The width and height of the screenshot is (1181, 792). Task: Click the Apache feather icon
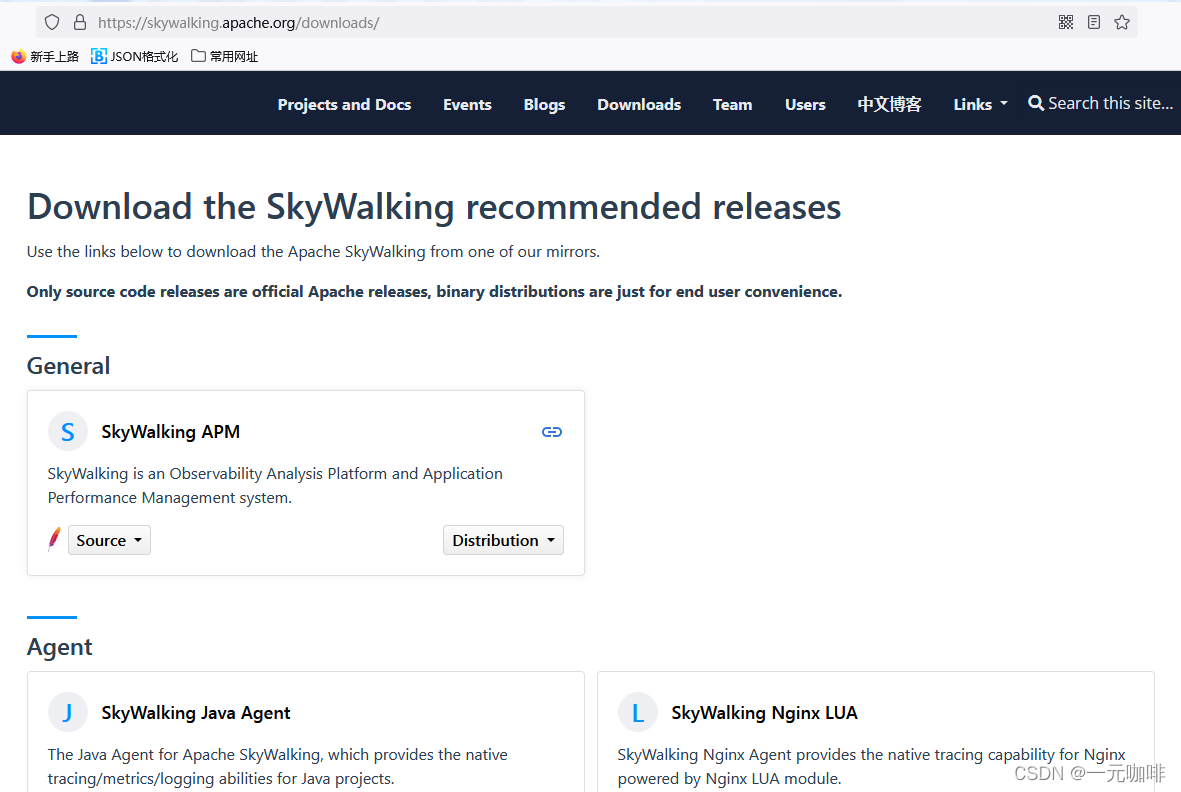click(x=54, y=539)
